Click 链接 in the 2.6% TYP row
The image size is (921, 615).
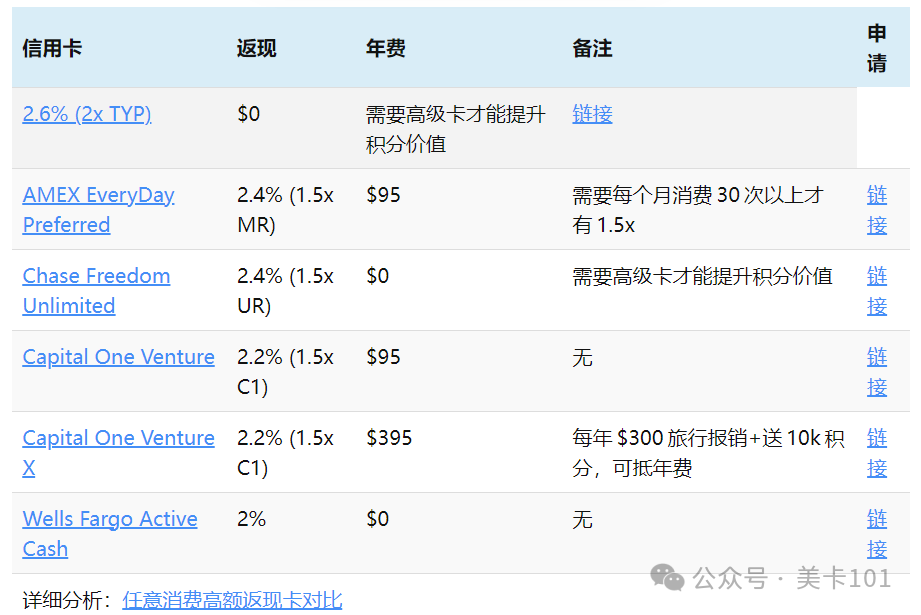pyautogui.click(x=592, y=114)
